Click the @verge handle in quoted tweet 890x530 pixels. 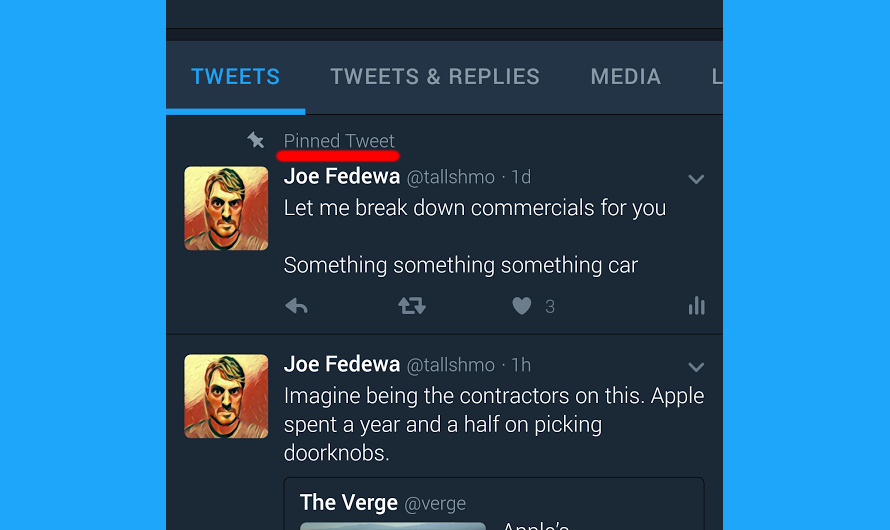435,503
